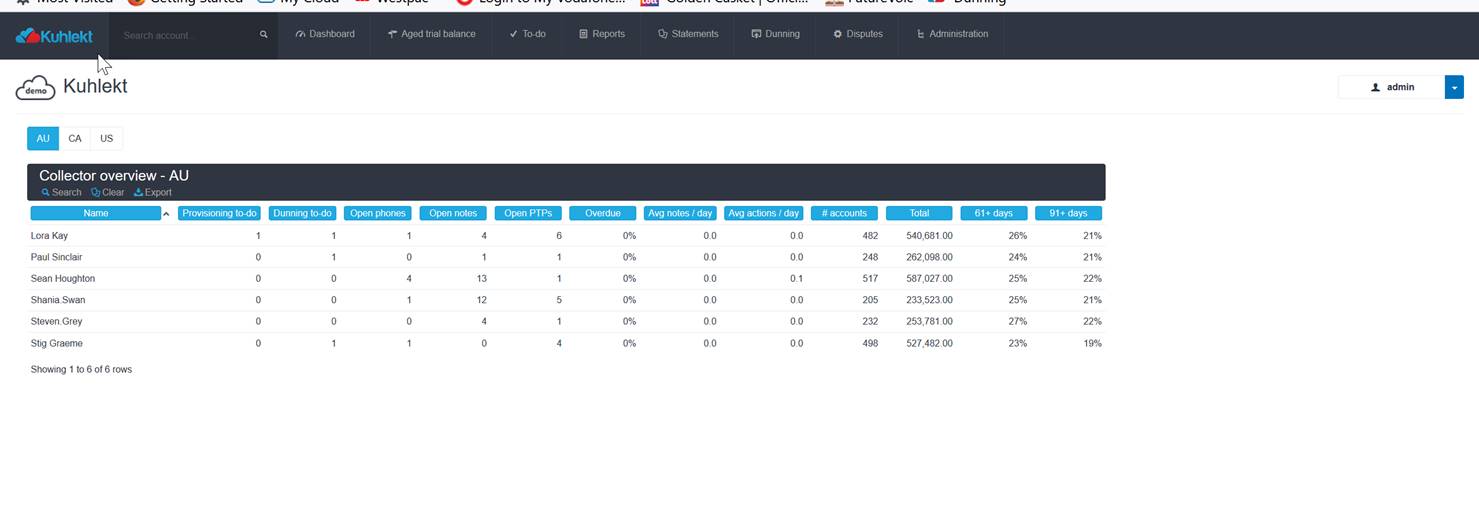The height and width of the screenshot is (512, 1479).
Task: Click the Collector overview - AU title
Action: pos(114,175)
